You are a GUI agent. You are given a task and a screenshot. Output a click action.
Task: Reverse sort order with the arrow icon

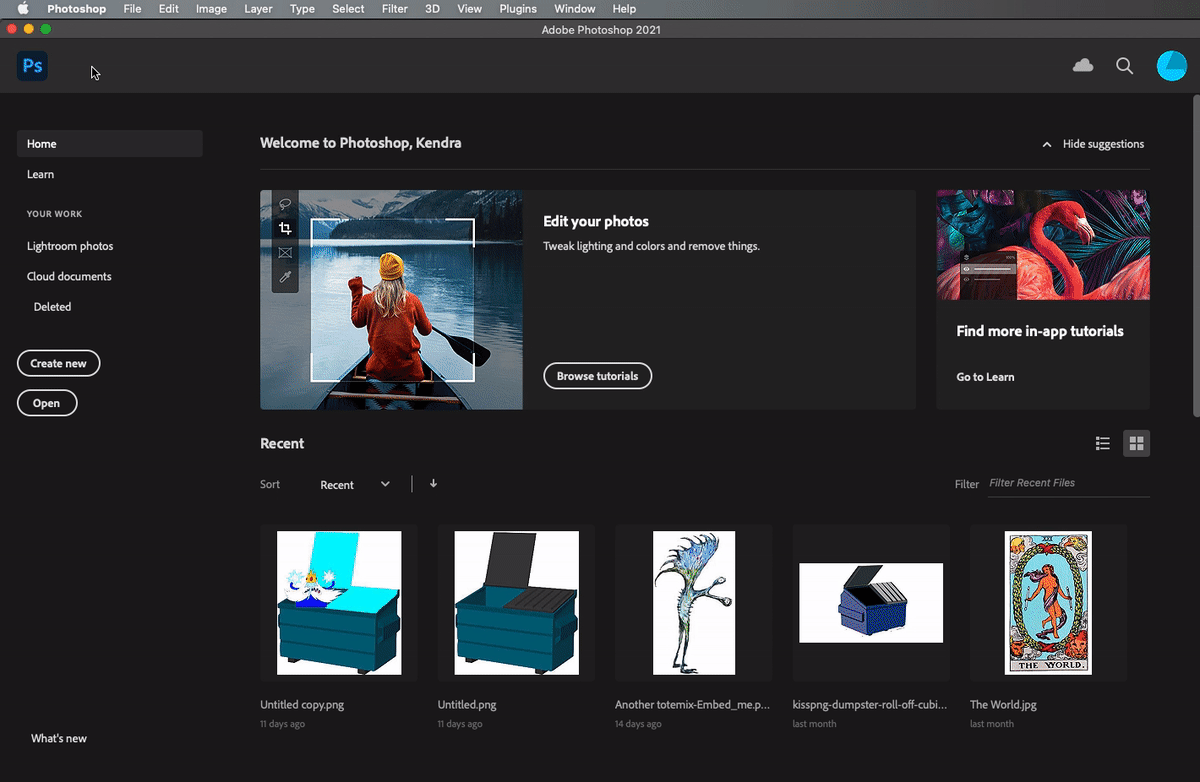(x=433, y=484)
